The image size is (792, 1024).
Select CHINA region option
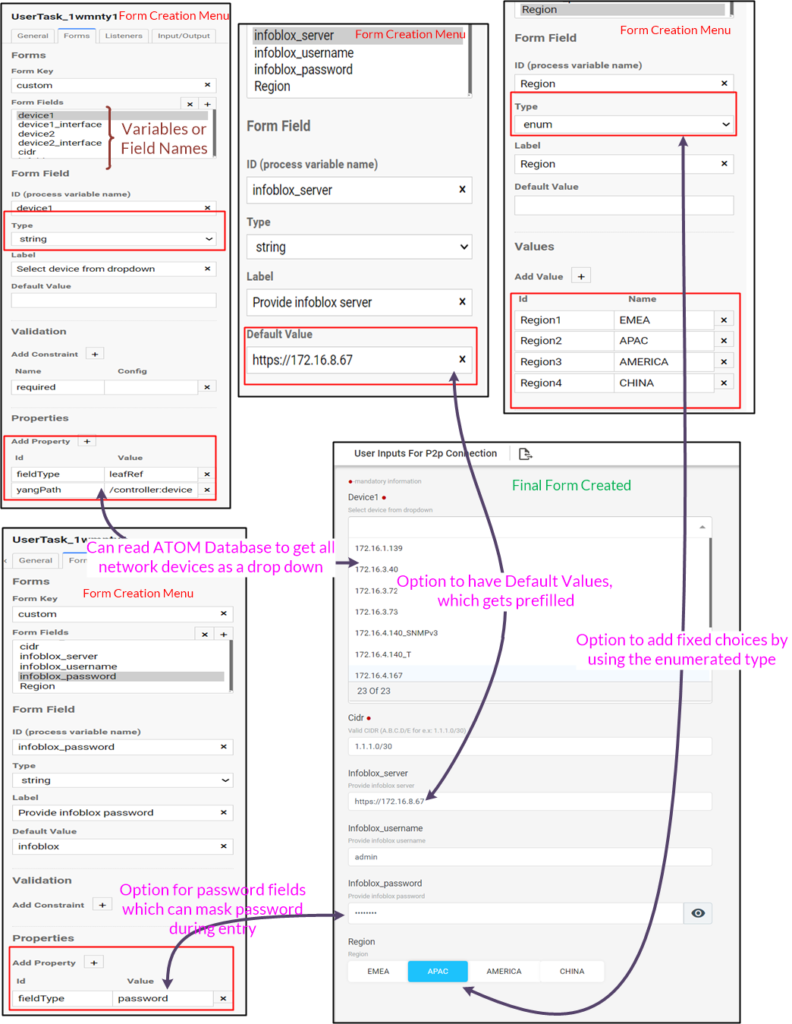click(571, 971)
